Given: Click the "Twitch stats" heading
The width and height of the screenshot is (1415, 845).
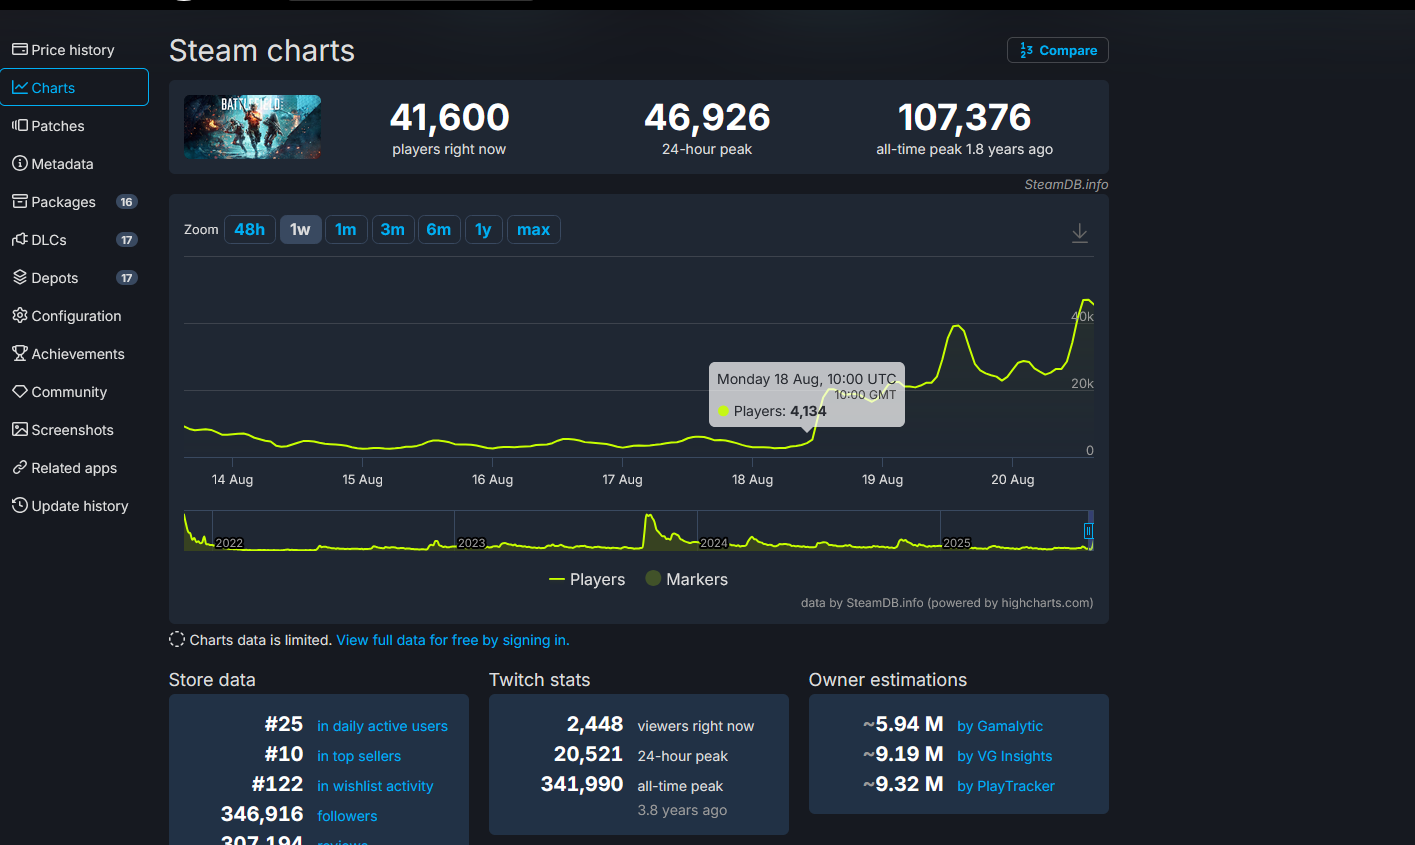Looking at the screenshot, I should tap(540, 680).
